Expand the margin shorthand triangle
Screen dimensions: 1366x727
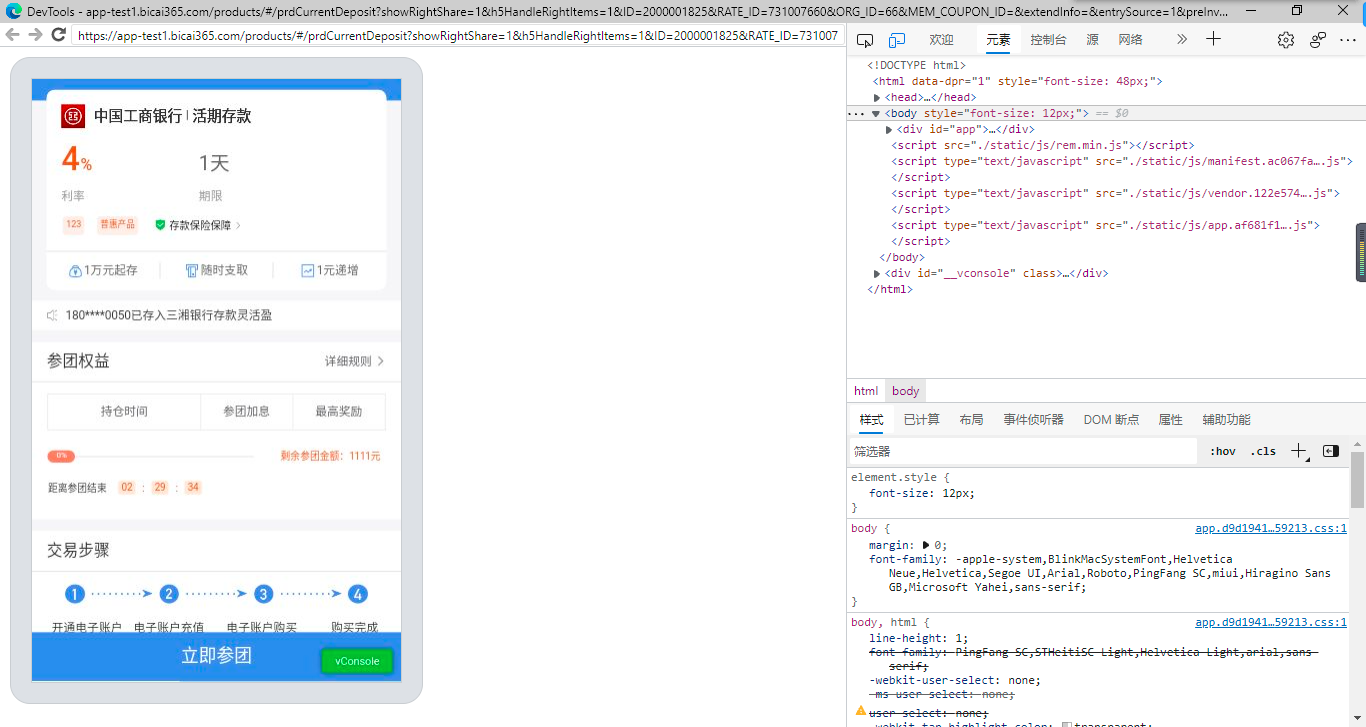point(926,546)
